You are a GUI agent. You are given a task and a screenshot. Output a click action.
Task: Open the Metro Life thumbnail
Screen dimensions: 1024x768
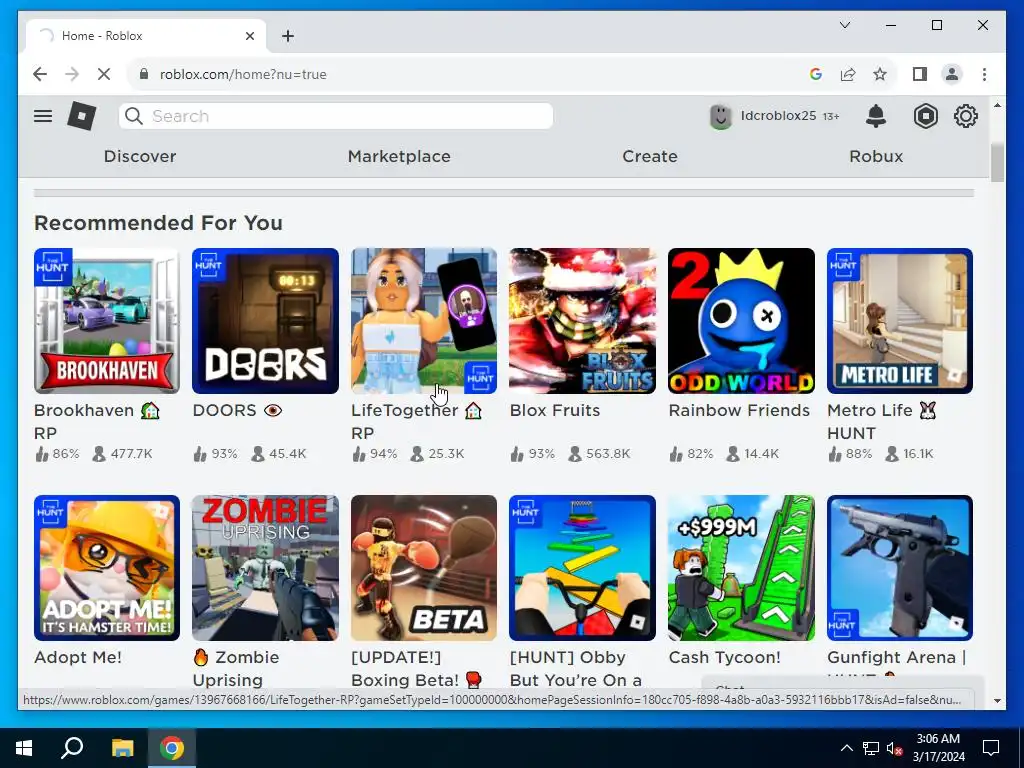(900, 321)
